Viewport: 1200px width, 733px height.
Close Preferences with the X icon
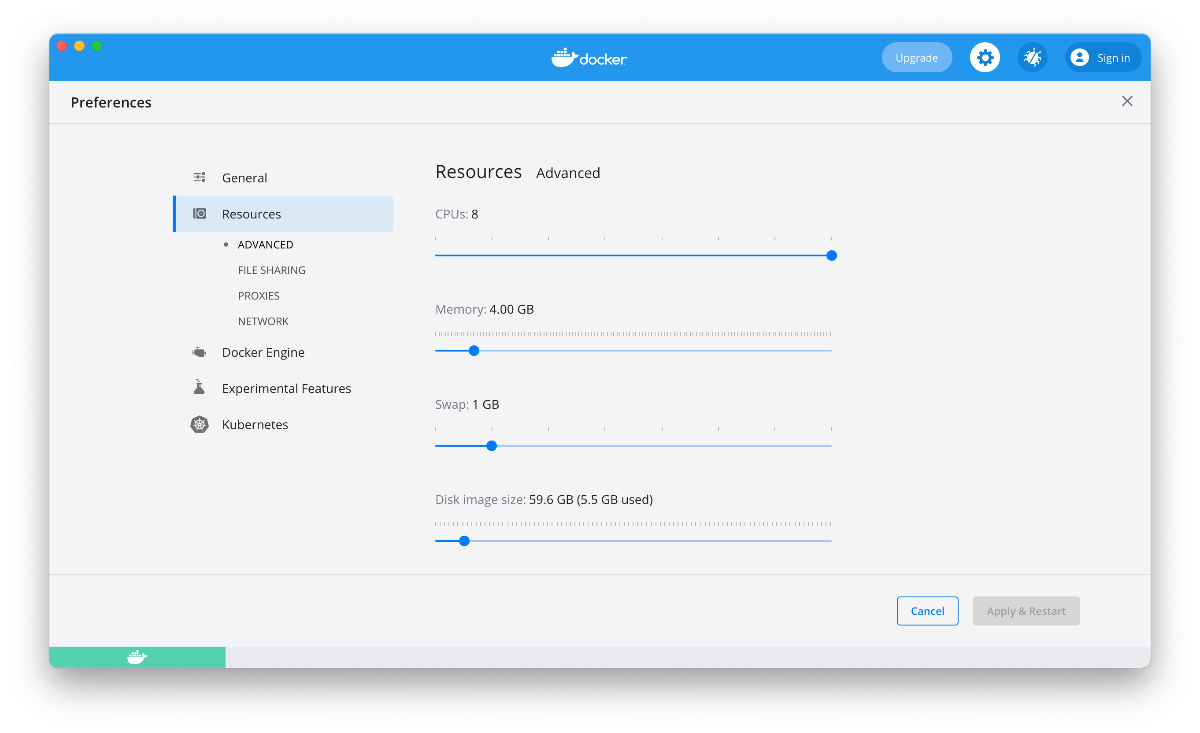click(1127, 101)
